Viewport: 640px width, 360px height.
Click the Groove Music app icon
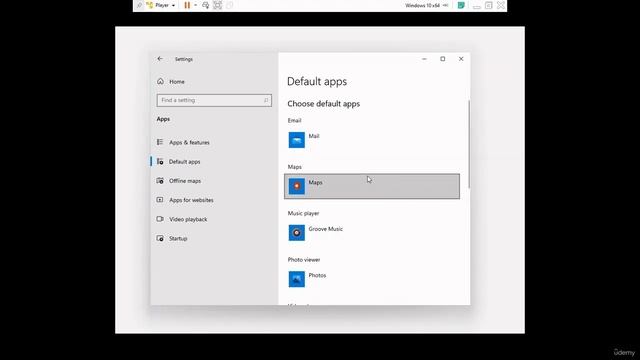coord(297,233)
